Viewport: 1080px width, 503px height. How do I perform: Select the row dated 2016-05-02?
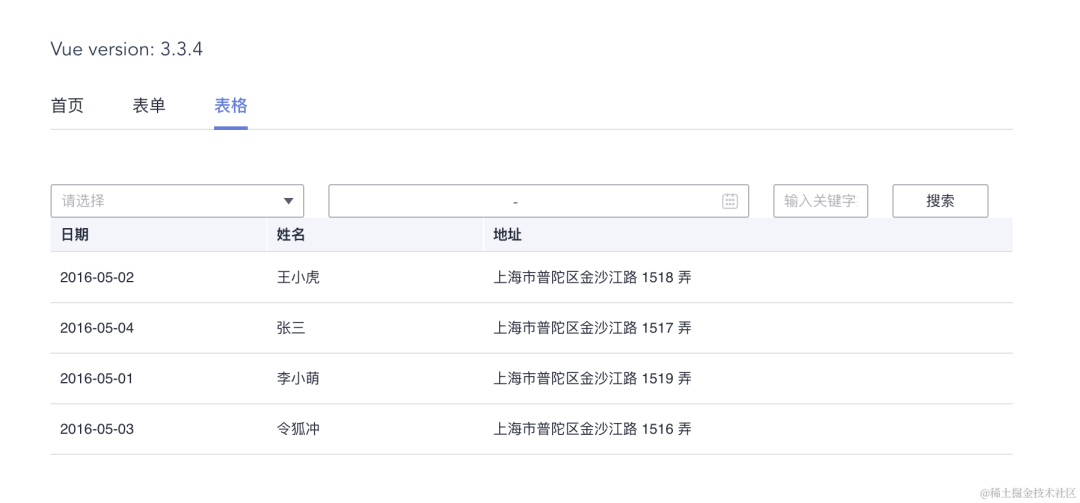pos(97,278)
